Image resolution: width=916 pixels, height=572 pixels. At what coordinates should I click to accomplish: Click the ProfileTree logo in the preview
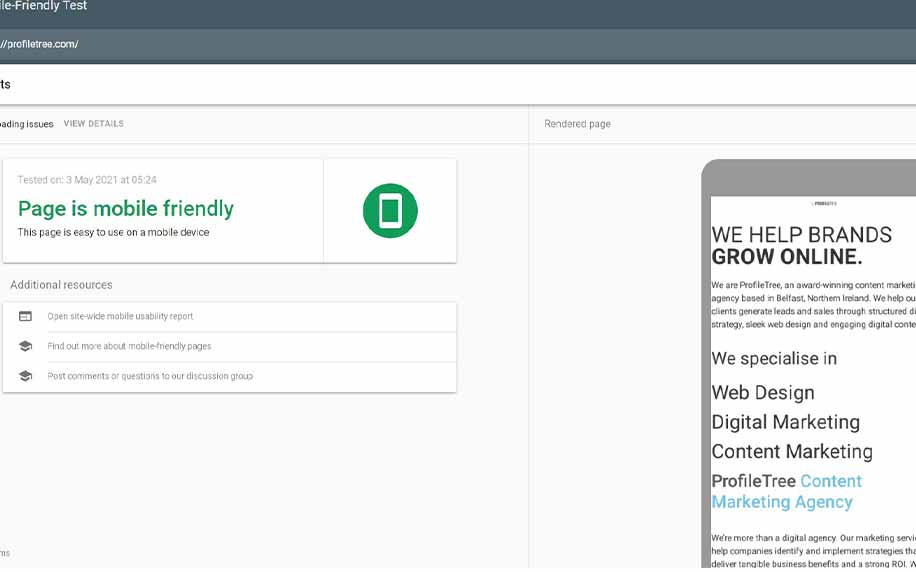[x=824, y=203]
